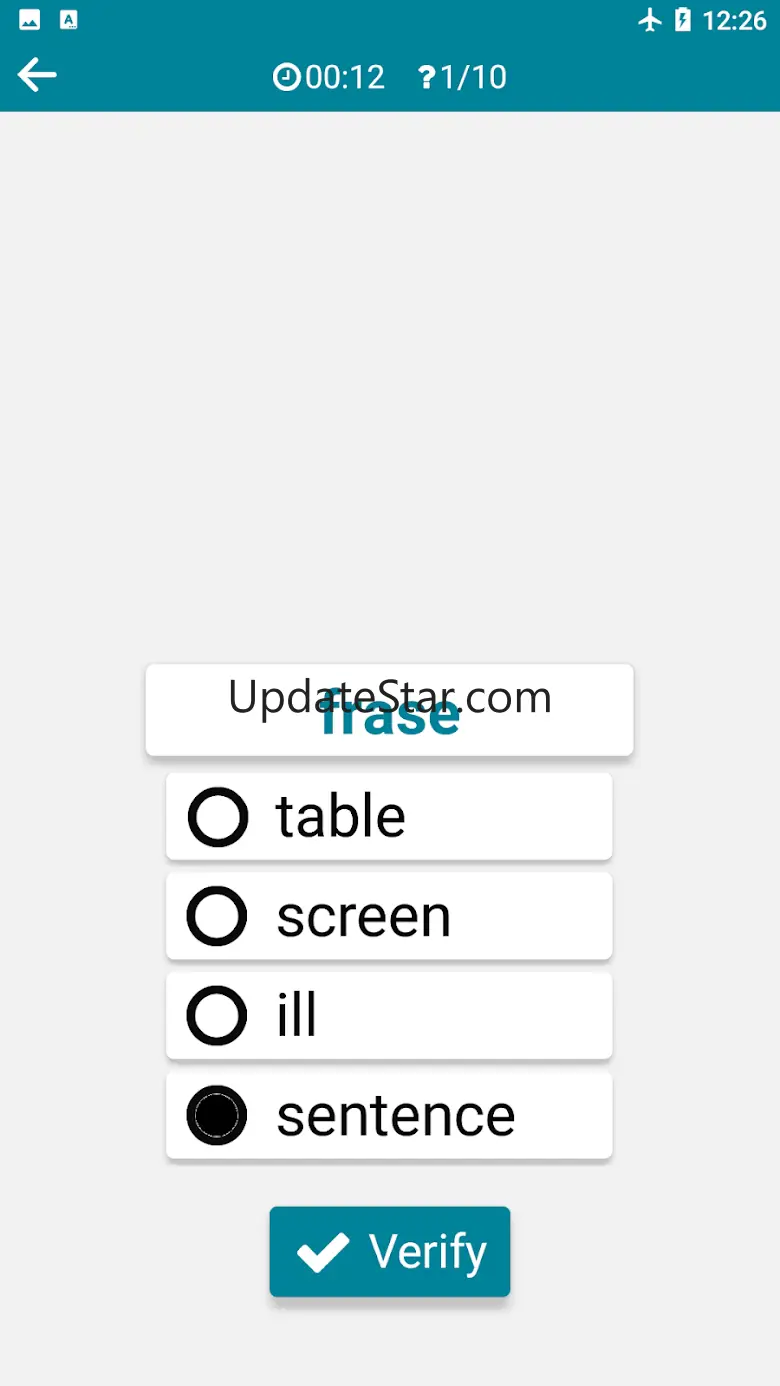Tap the 12:26 status bar clock
The height and width of the screenshot is (1386, 780).
(735, 20)
